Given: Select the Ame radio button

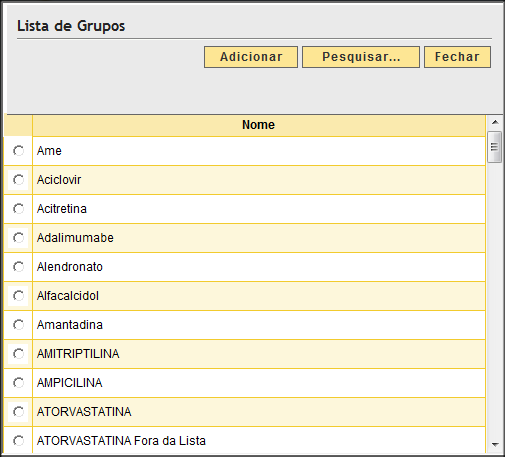Looking at the screenshot, I should tap(18, 151).
